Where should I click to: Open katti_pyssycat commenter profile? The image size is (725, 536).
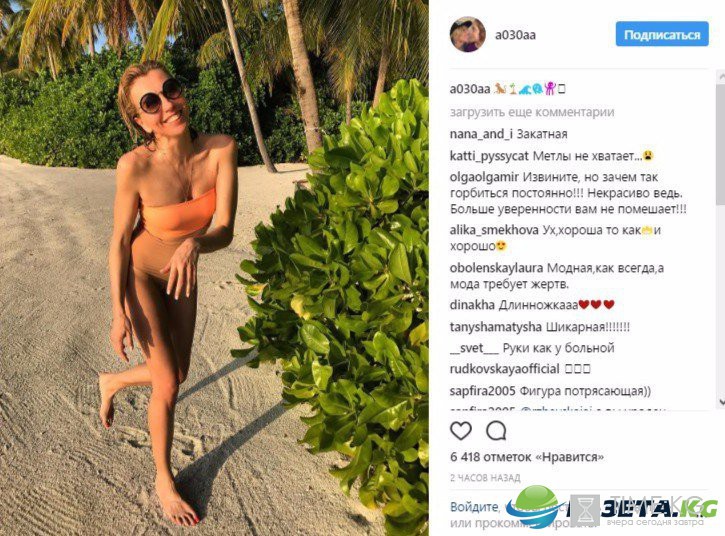click(489, 156)
